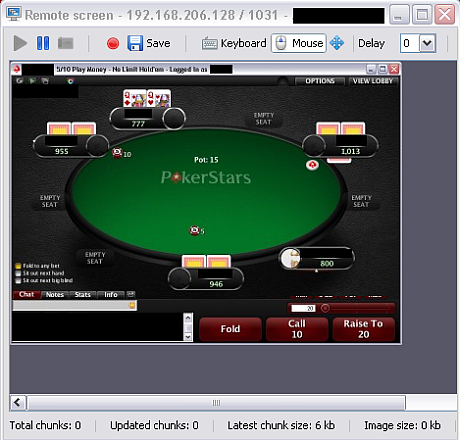Switch to the Notes tab
Screen dimensions: 460x440
tap(55, 295)
